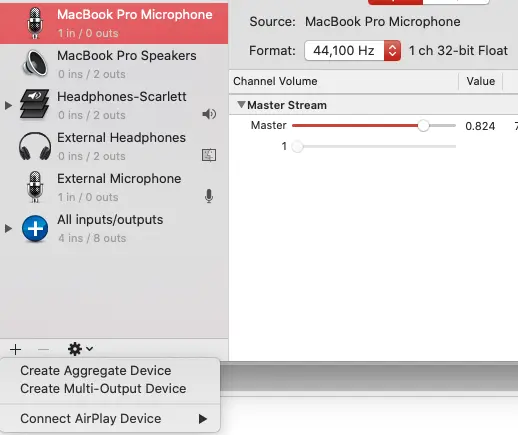
Task: Click the plus add device button
Action: point(15,349)
